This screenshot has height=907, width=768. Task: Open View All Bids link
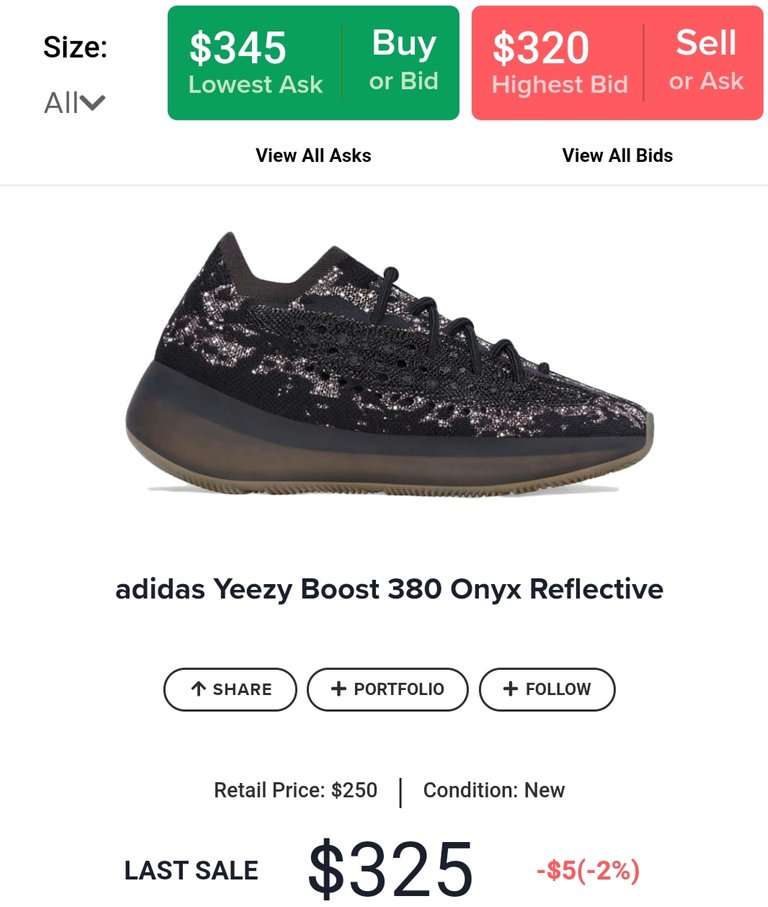tap(618, 156)
